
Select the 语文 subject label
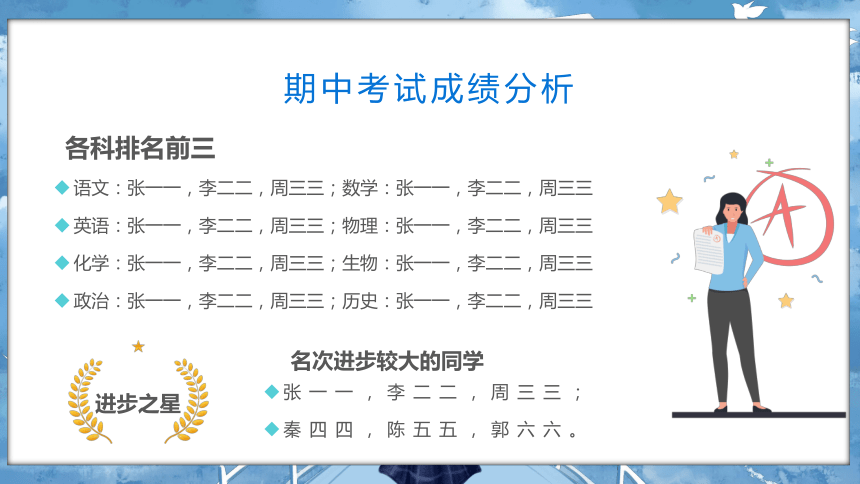point(91,188)
